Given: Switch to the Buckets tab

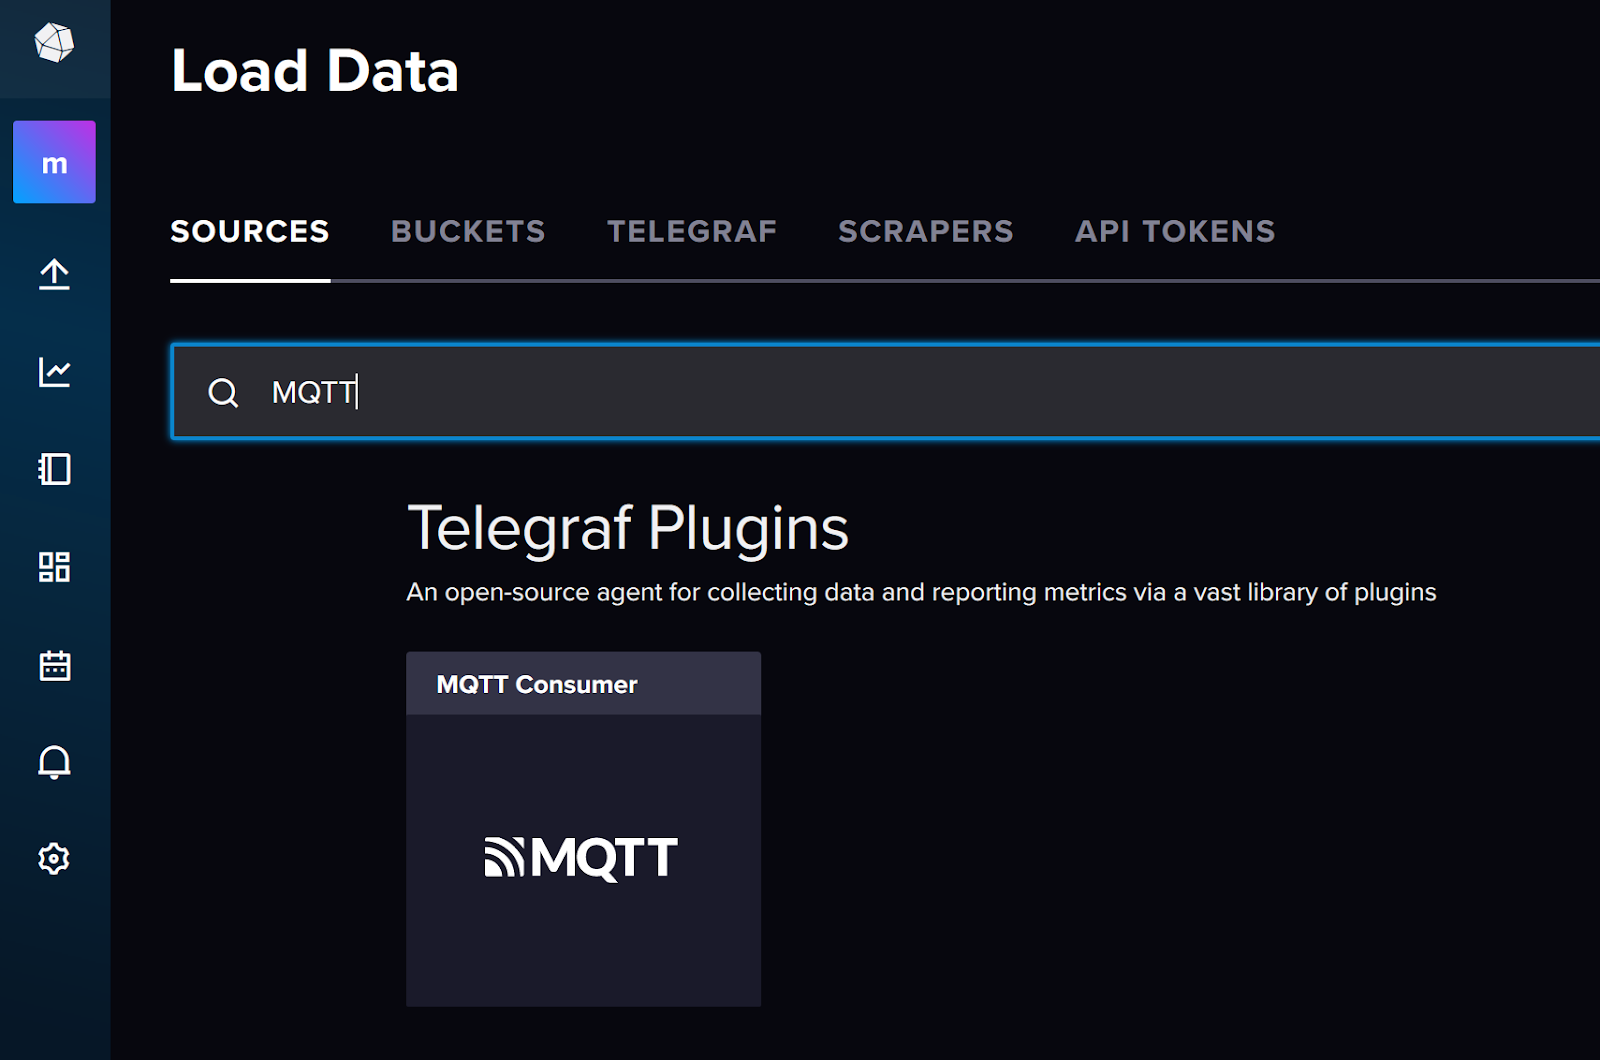Looking at the screenshot, I should [468, 232].
